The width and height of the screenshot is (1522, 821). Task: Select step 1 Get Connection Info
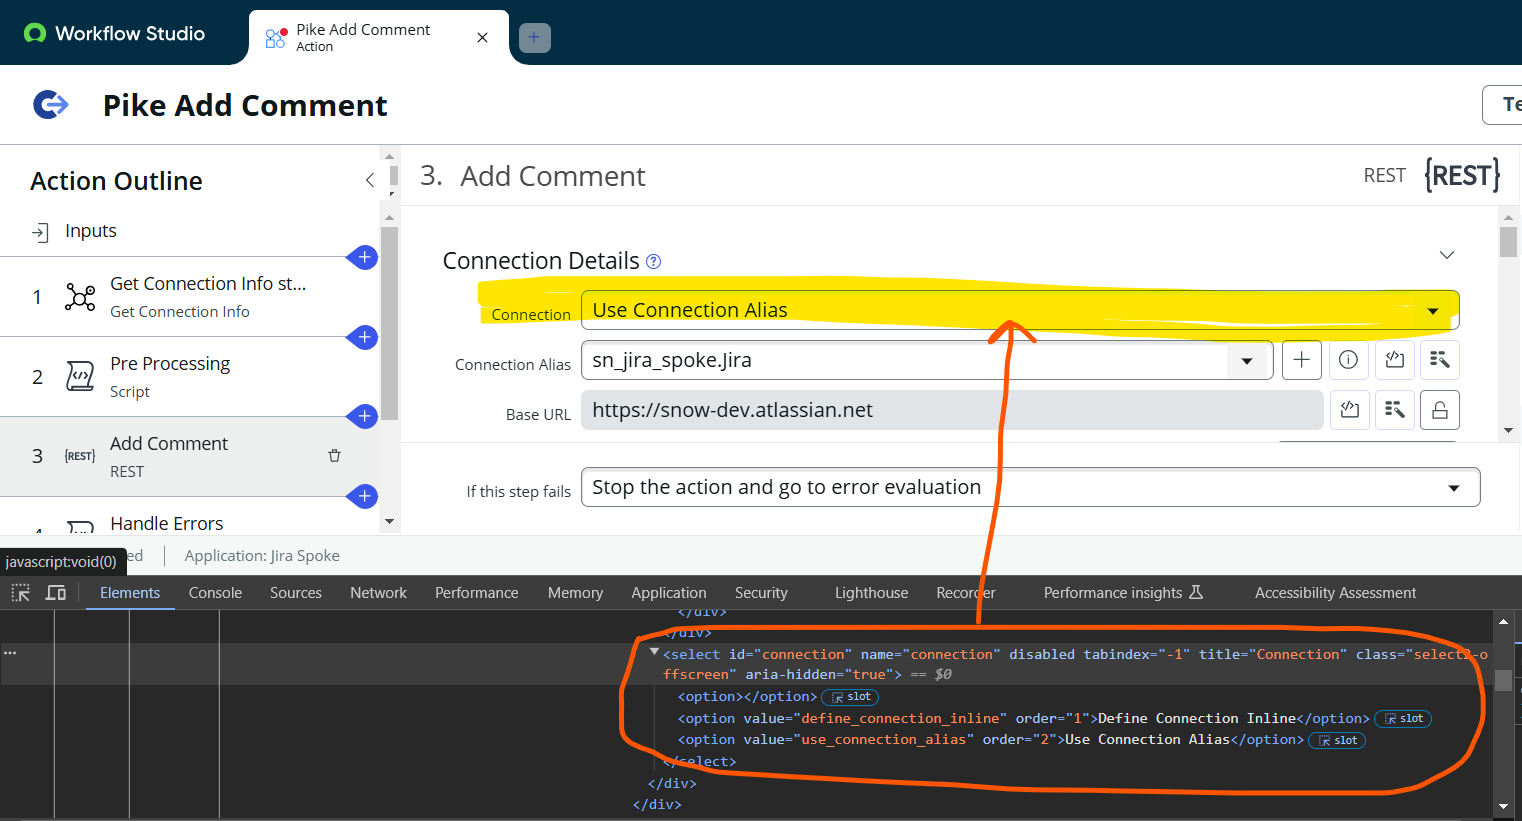(188, 297)
